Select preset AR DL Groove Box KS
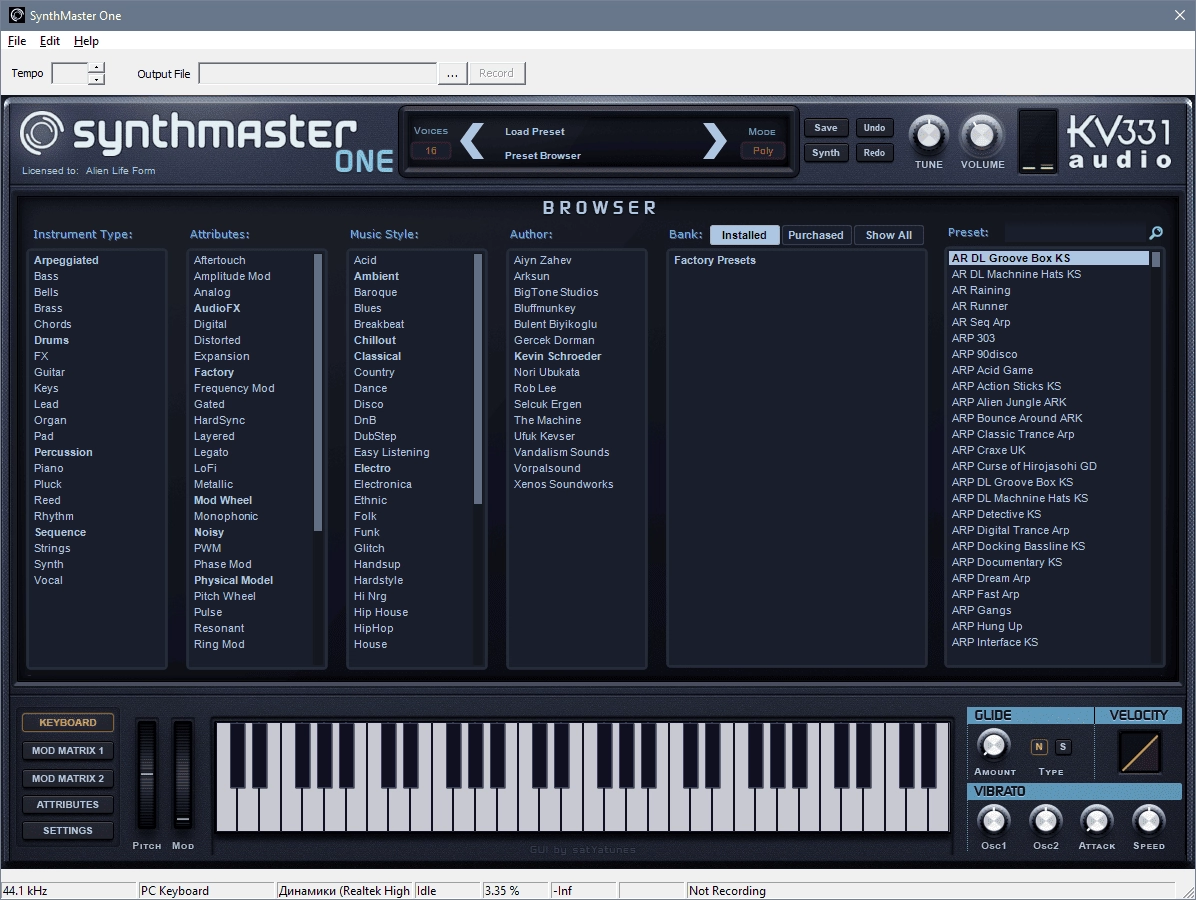Screen dimensions: 1196x900 1049,259
